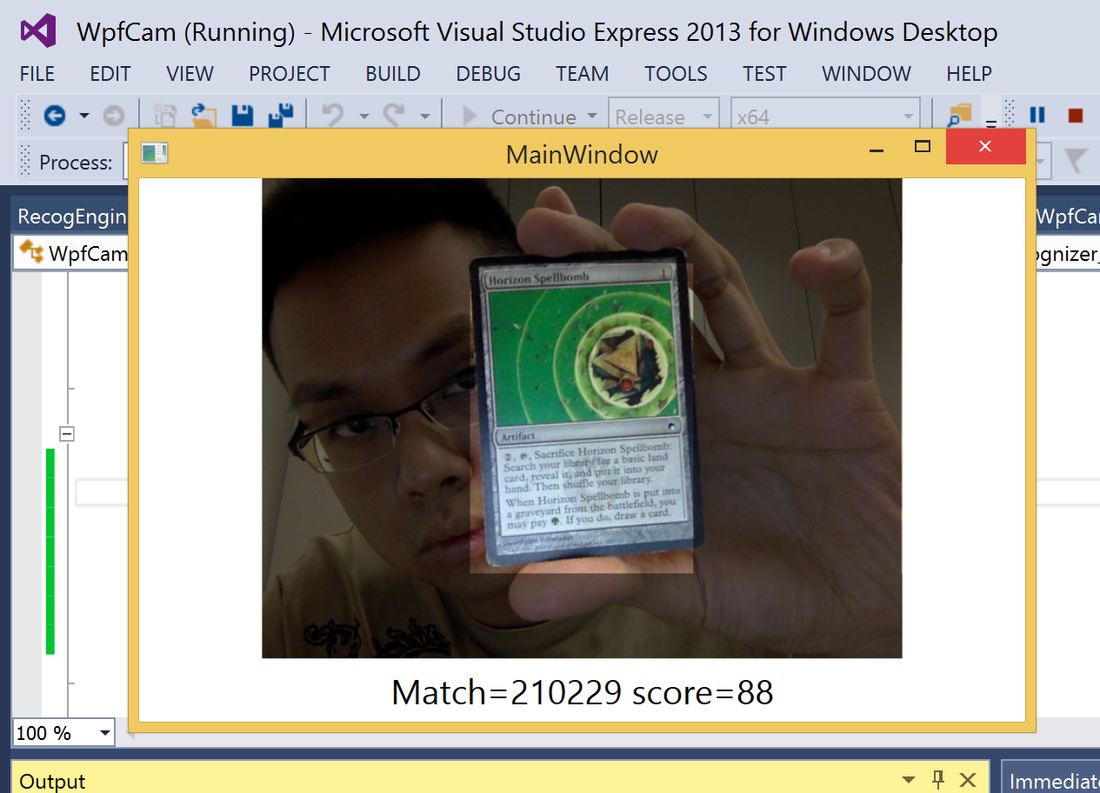Click the Navigate Forward arrow icon
Image resolution: width=1100 pixels, height=793 pixels.
point(114,113)
